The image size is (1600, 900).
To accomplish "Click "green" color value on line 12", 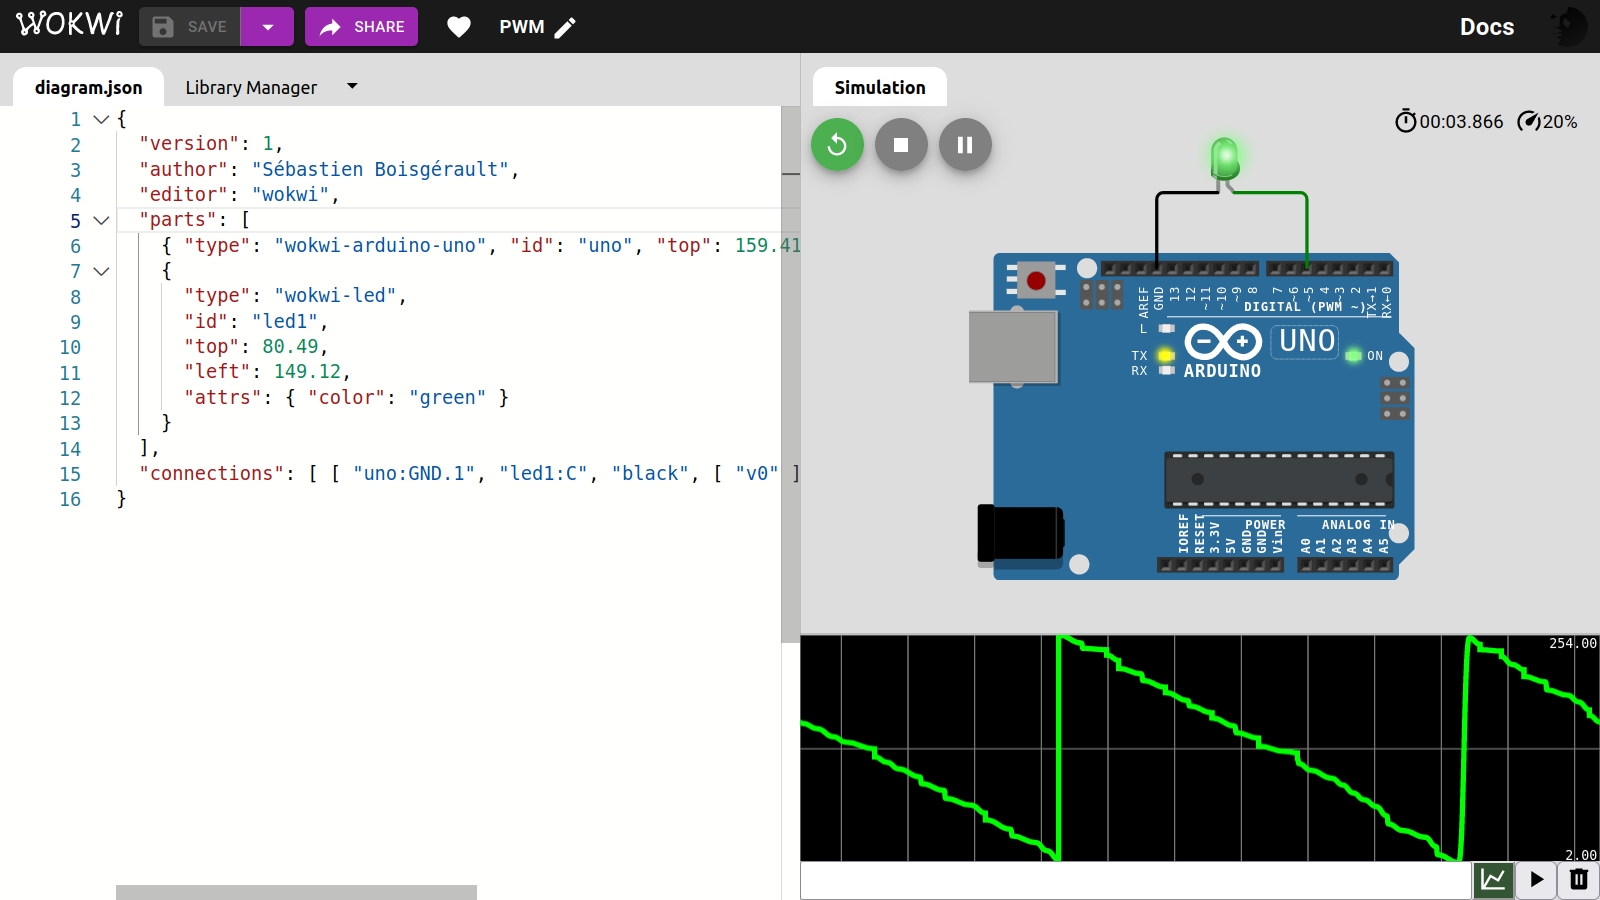I will [447, 397].
